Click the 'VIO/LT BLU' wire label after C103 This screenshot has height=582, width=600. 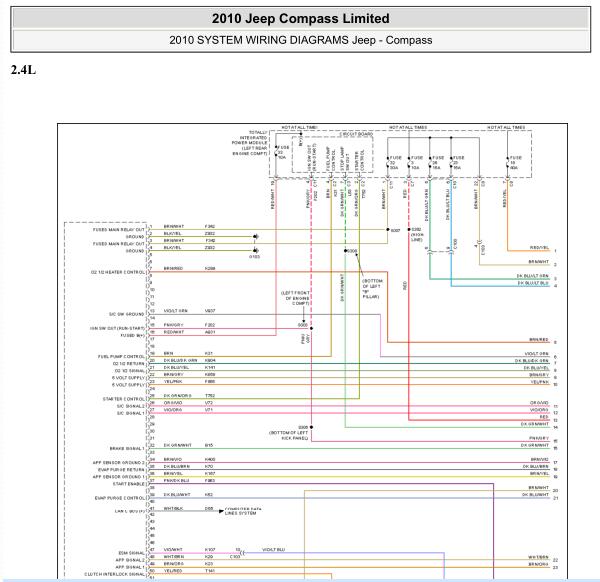[x=273, y=550]
